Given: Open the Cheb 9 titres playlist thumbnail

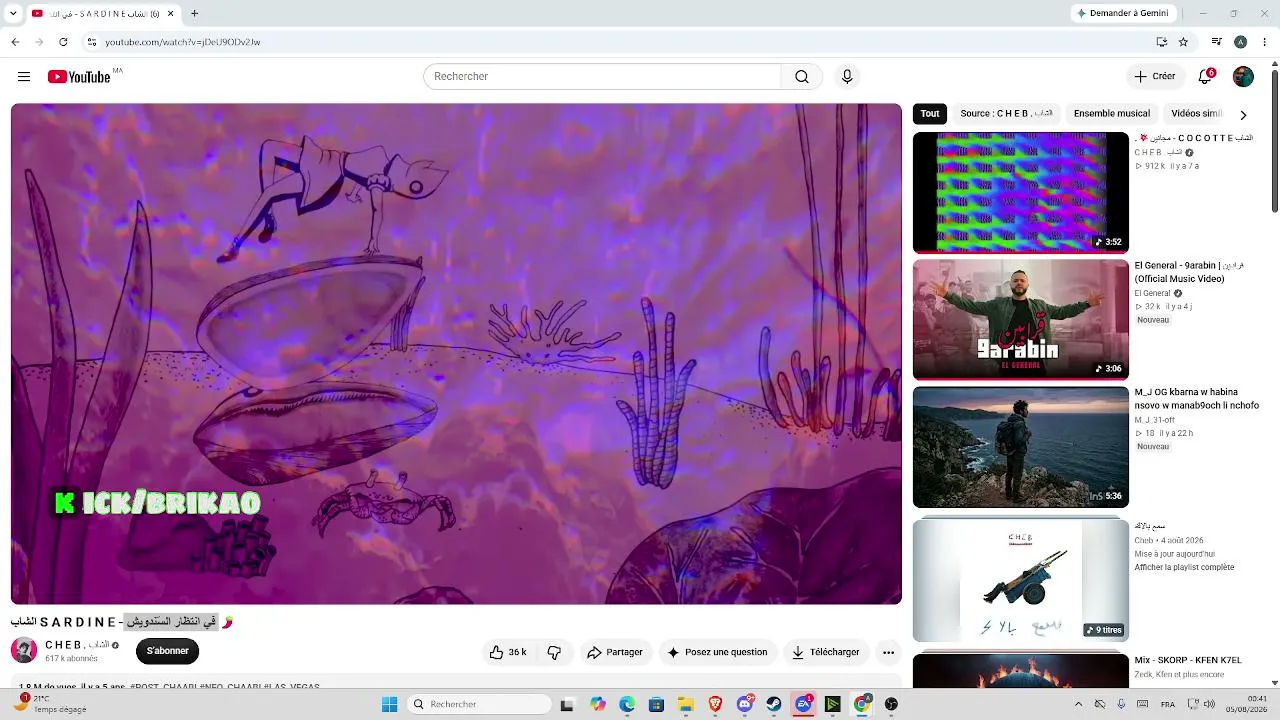Looking at the screenshot, I should click(x=1020, y=580).
